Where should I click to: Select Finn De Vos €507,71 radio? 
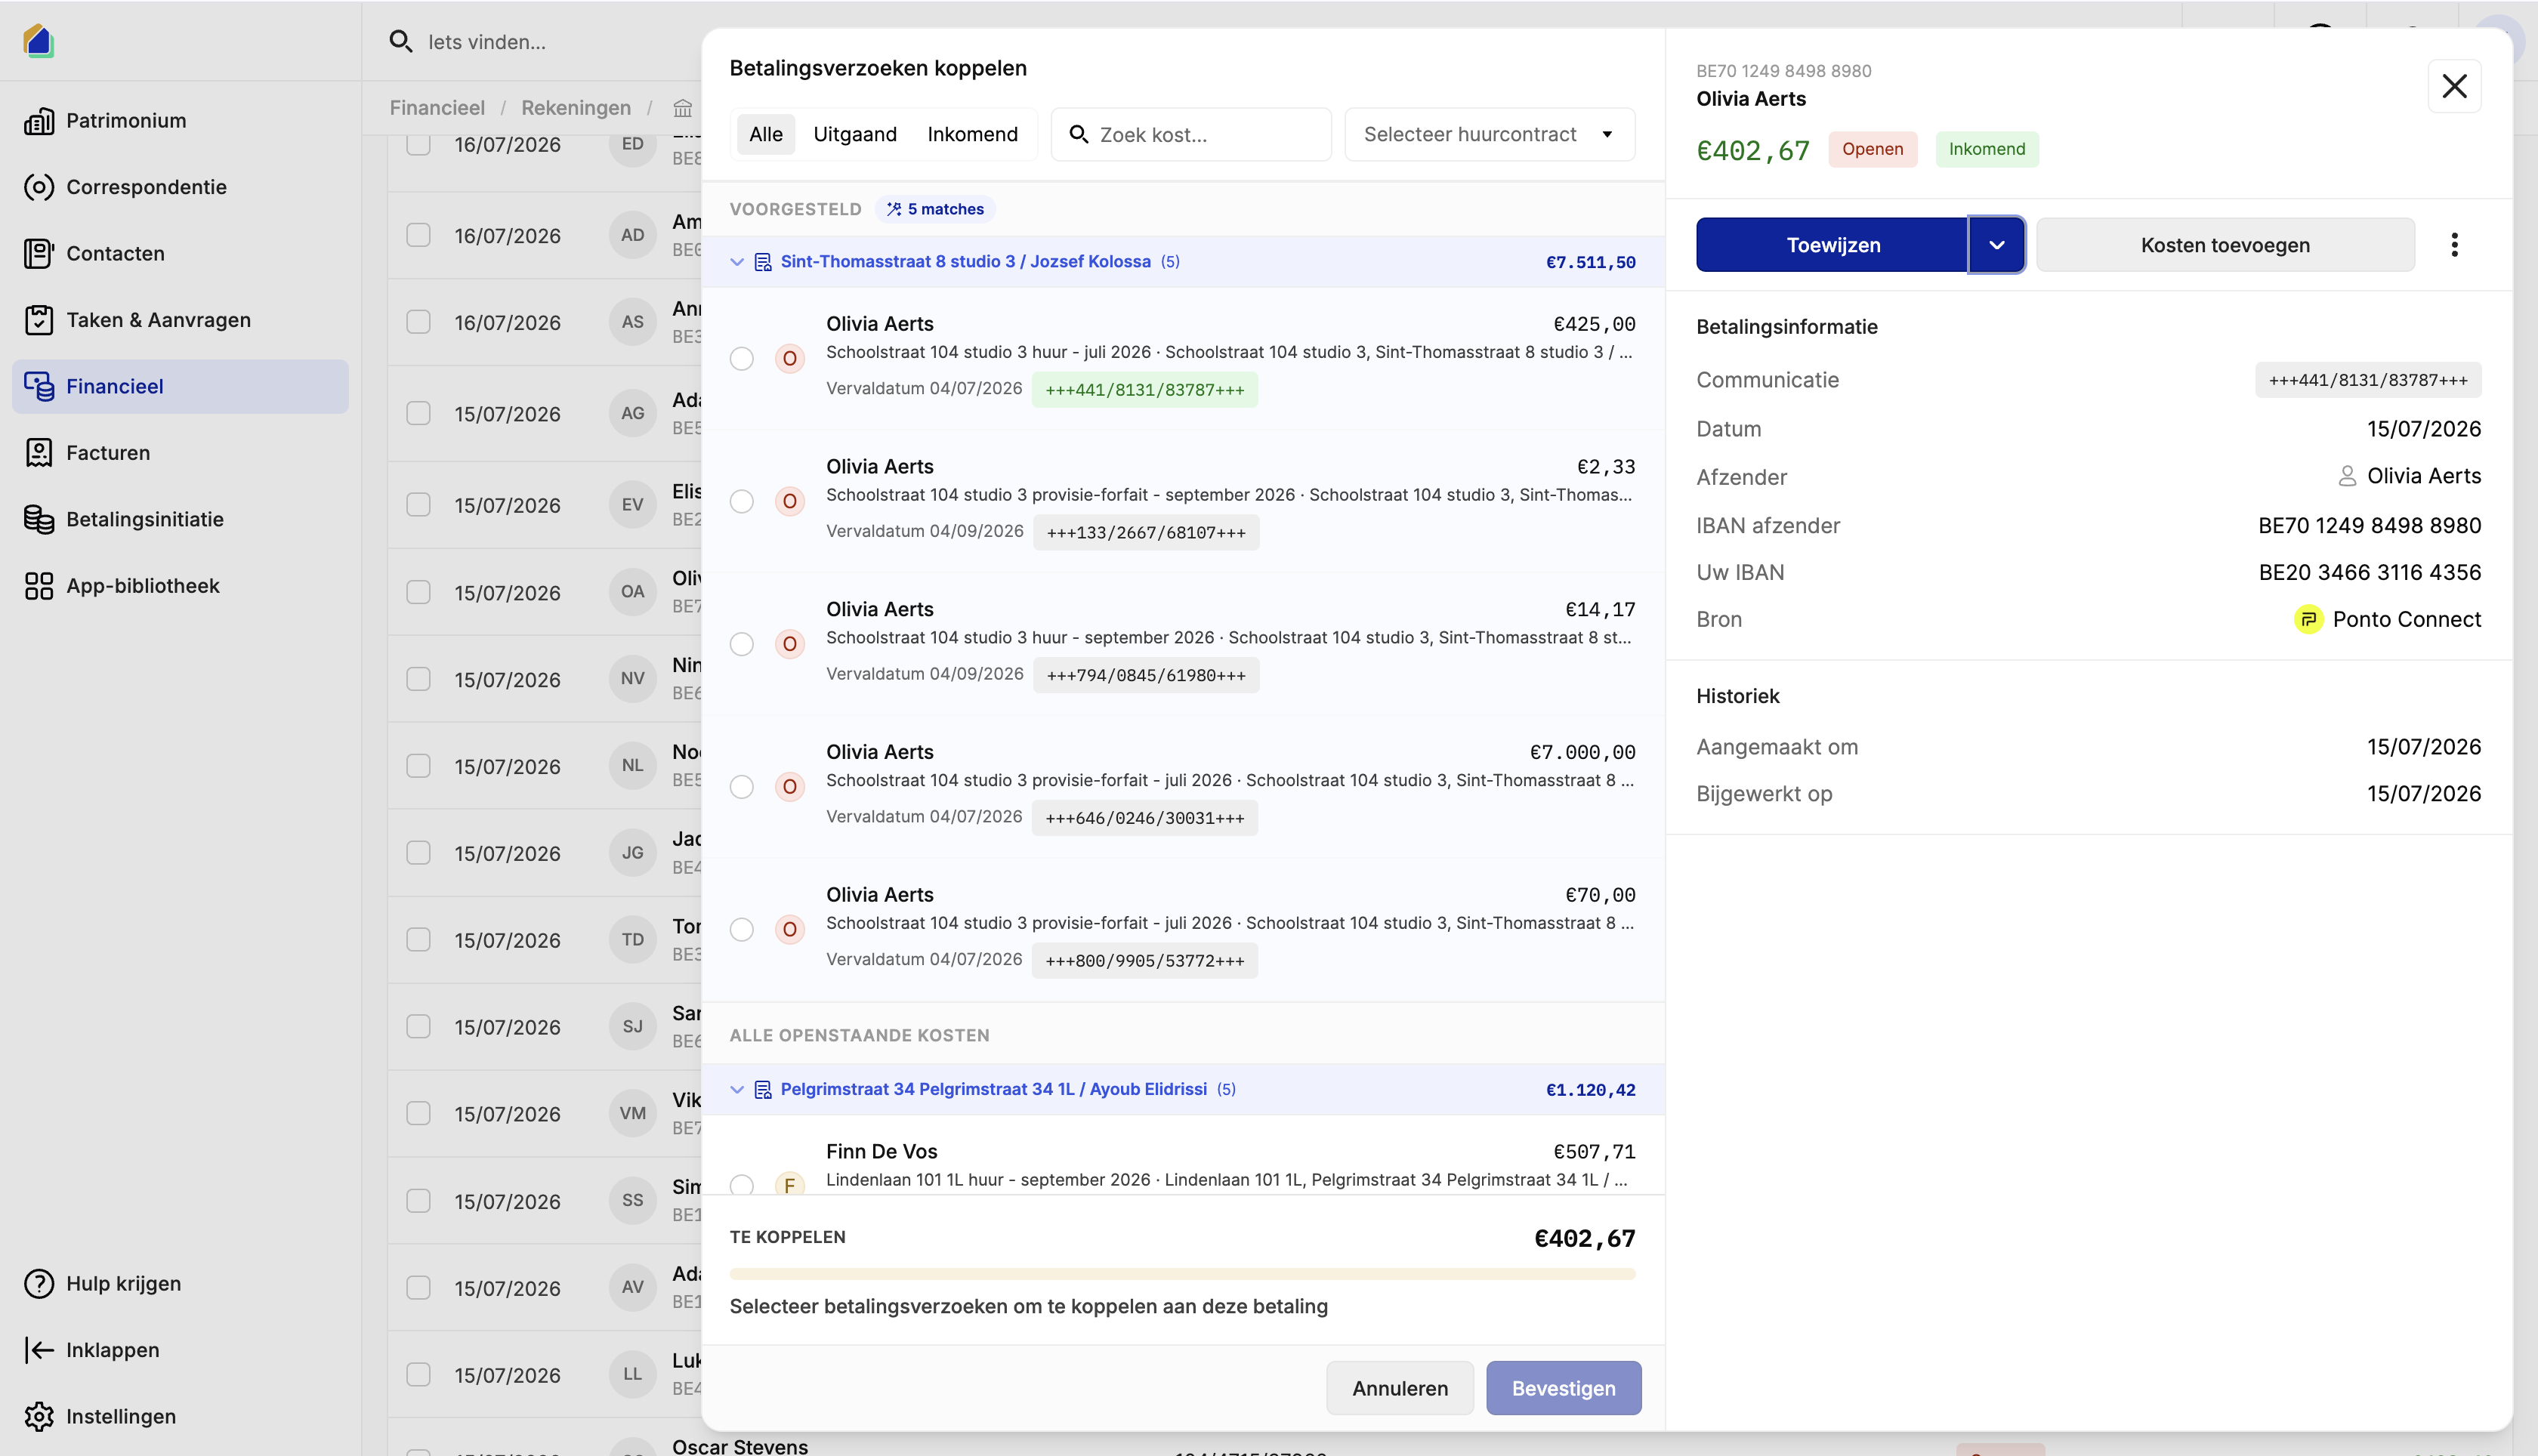click(742, 1185)
